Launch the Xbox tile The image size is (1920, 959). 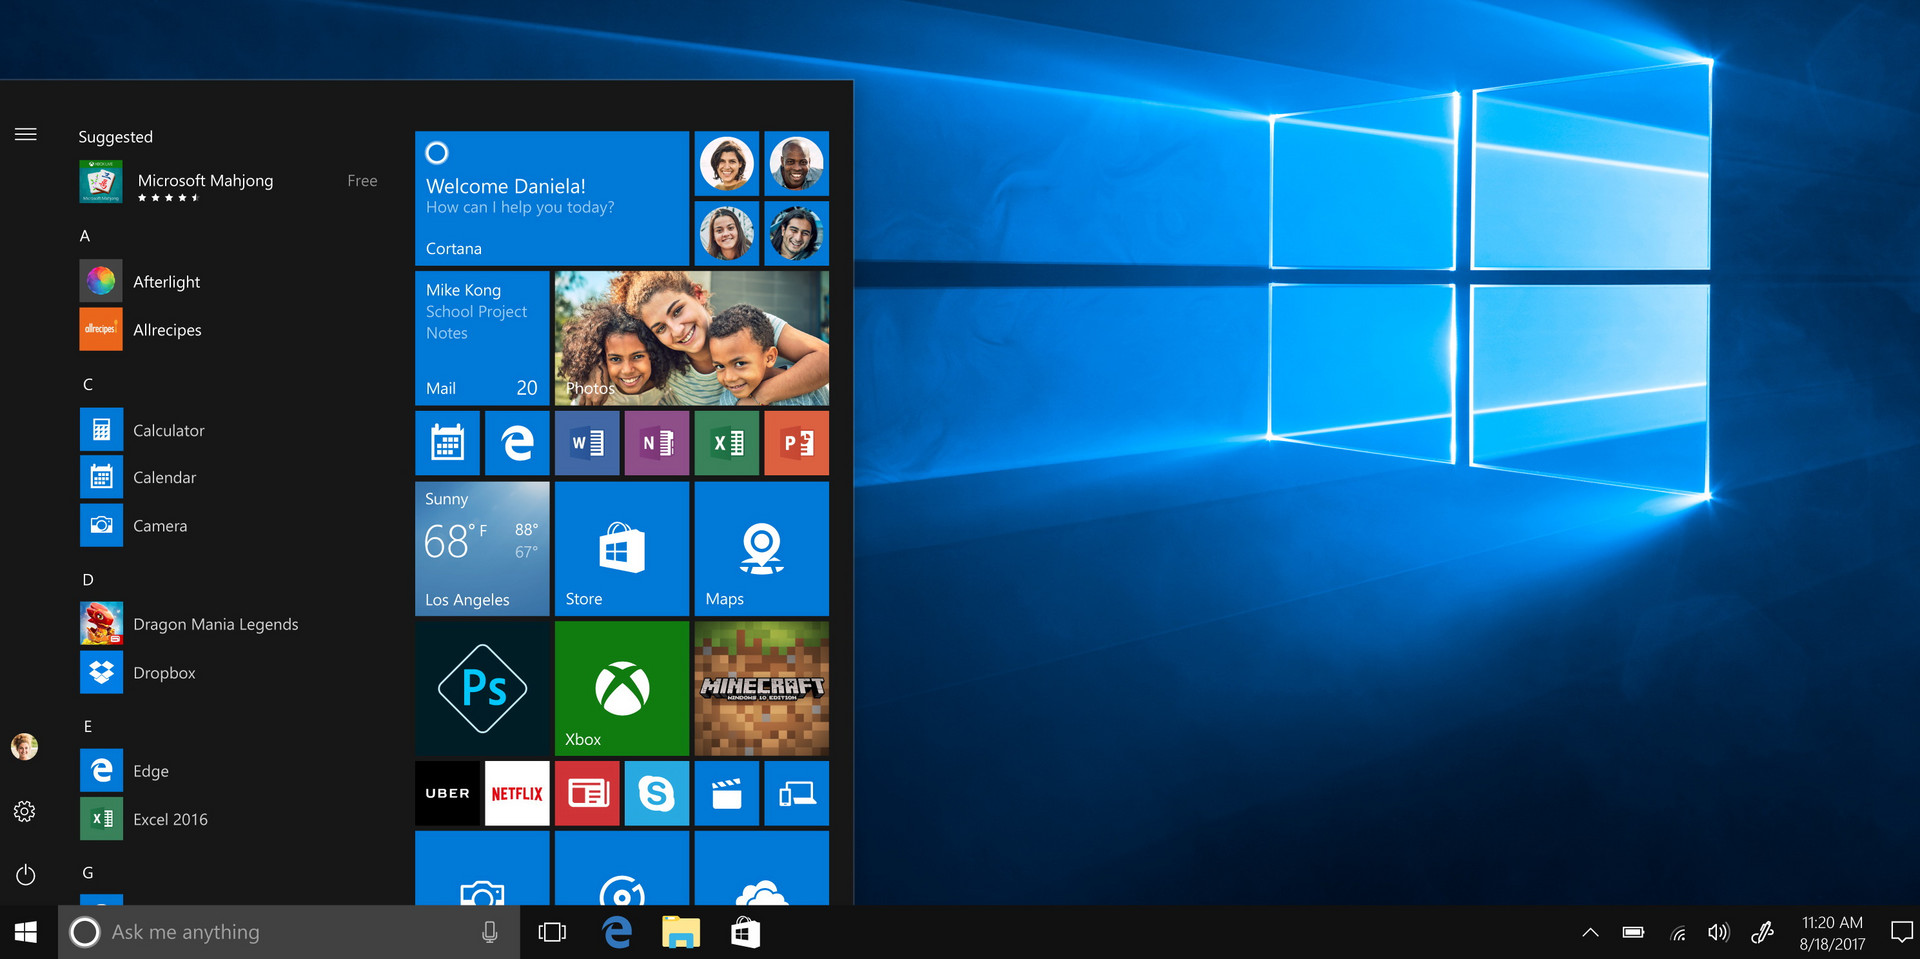click(622, 688)
